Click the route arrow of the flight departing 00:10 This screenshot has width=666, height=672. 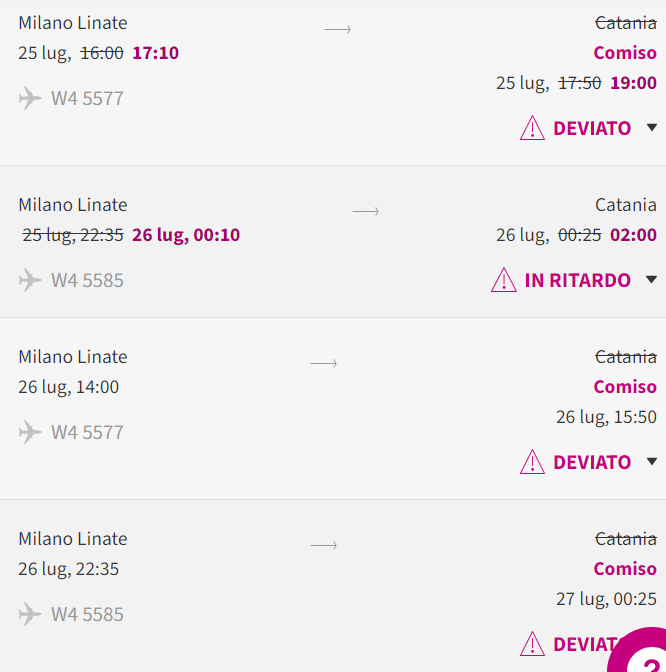pyautogui.click(x=366, y=211)
